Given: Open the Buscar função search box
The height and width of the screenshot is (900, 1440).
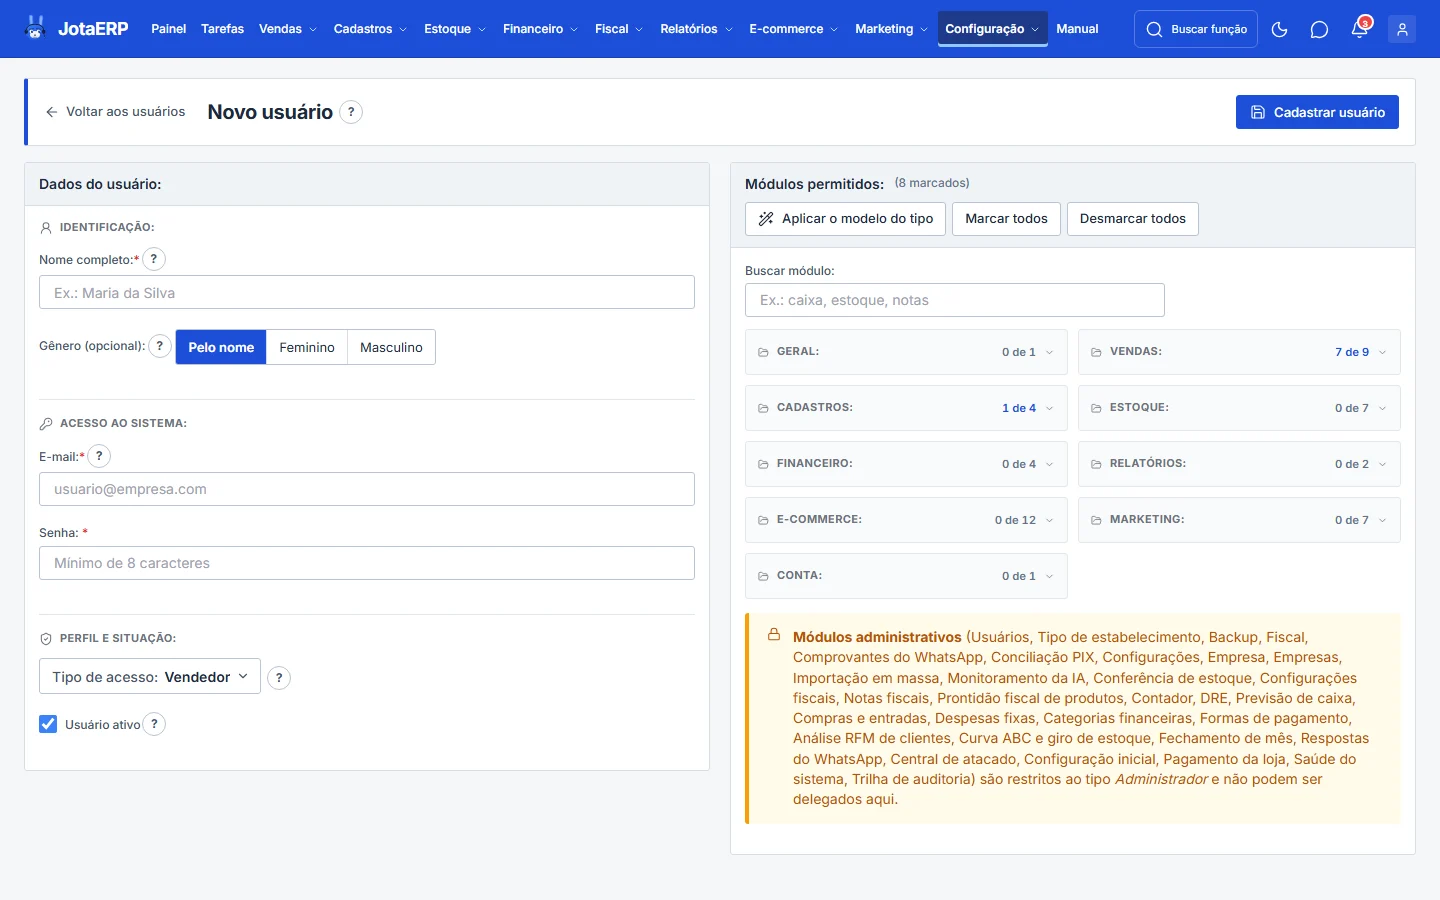Looking at the screenshot, I should click(x=1196, y=29).
